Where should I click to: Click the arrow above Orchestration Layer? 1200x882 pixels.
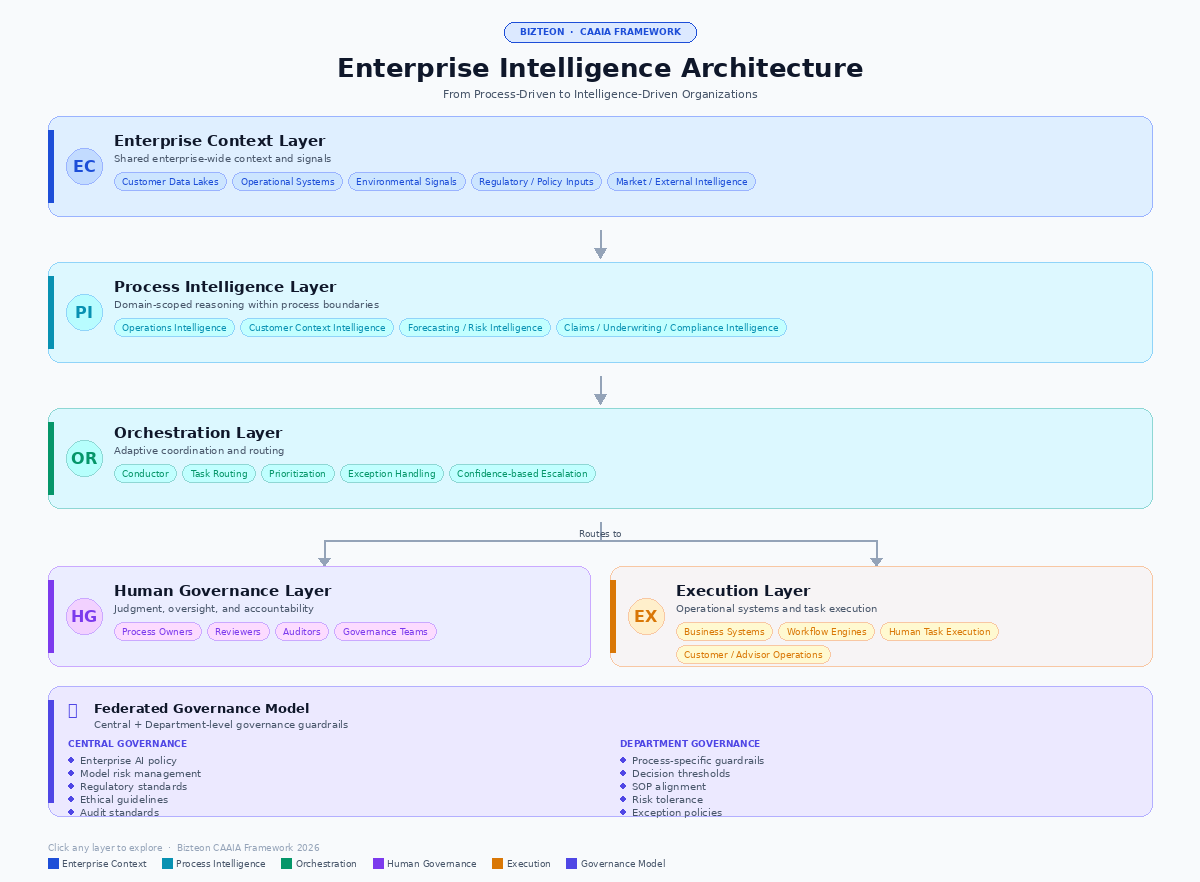(x=600, y=391)
